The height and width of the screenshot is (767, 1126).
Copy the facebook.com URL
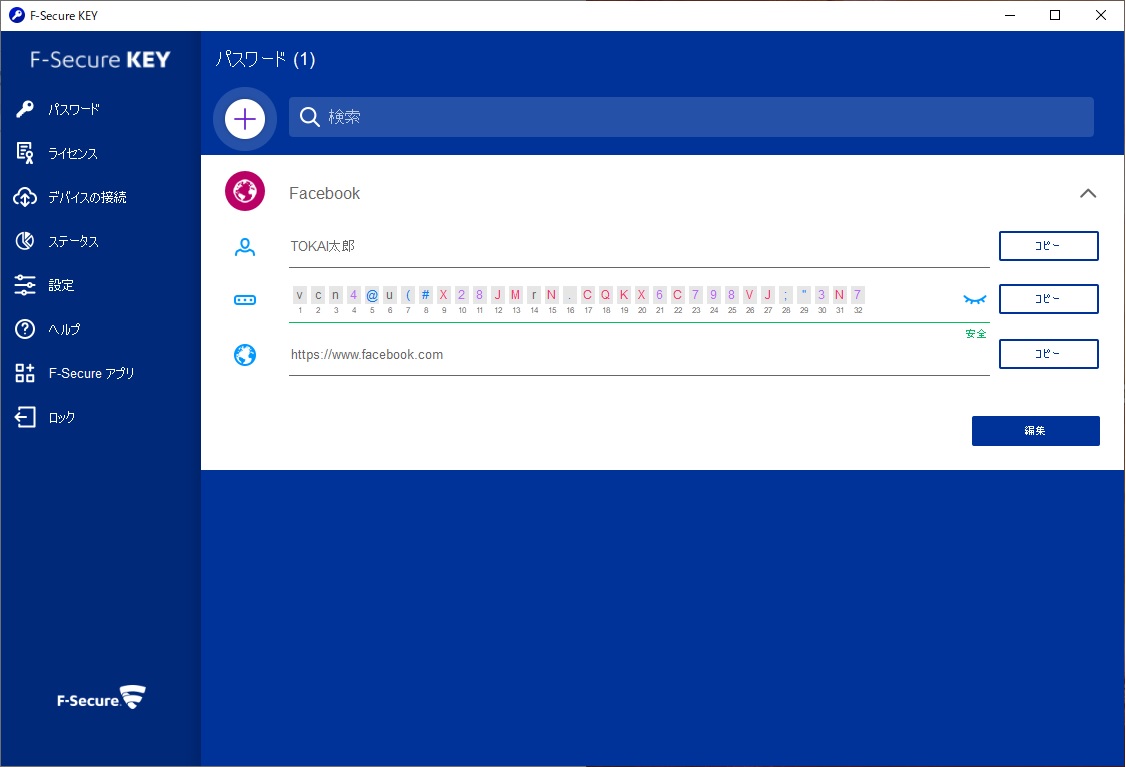pyautogui.click(x=1048, y=354)
